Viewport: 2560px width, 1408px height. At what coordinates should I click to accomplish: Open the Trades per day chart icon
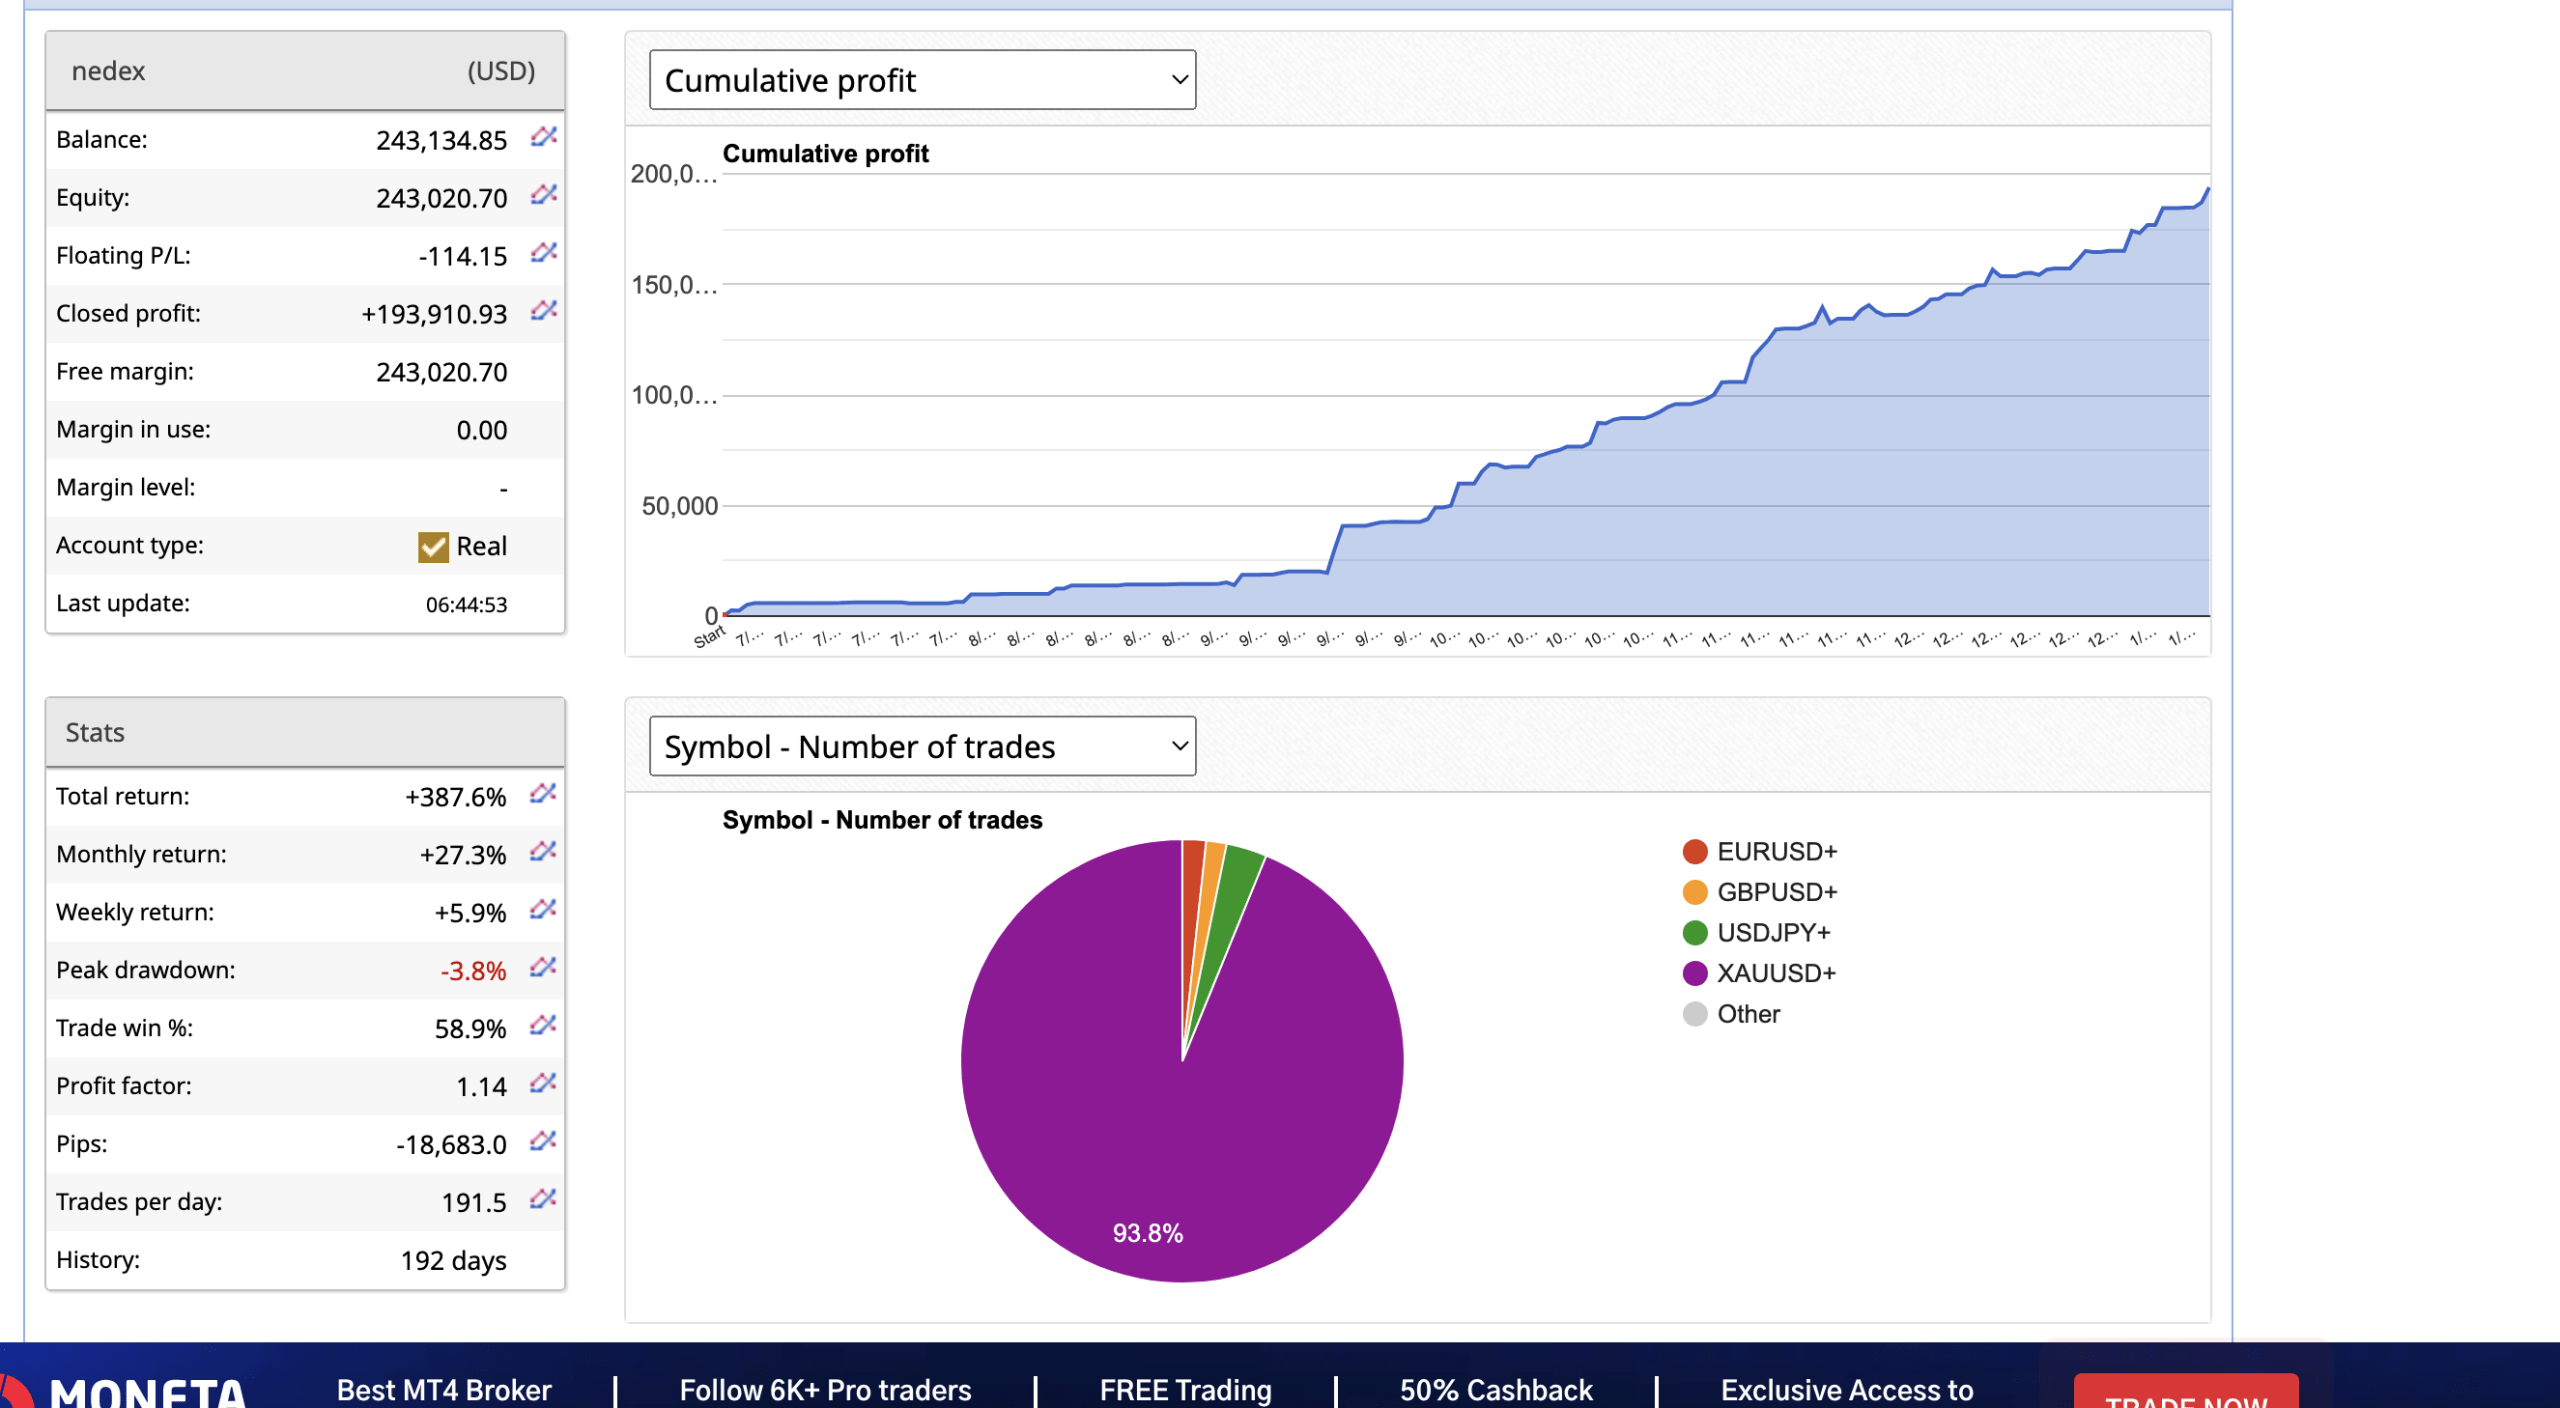tap(541, 1201)
